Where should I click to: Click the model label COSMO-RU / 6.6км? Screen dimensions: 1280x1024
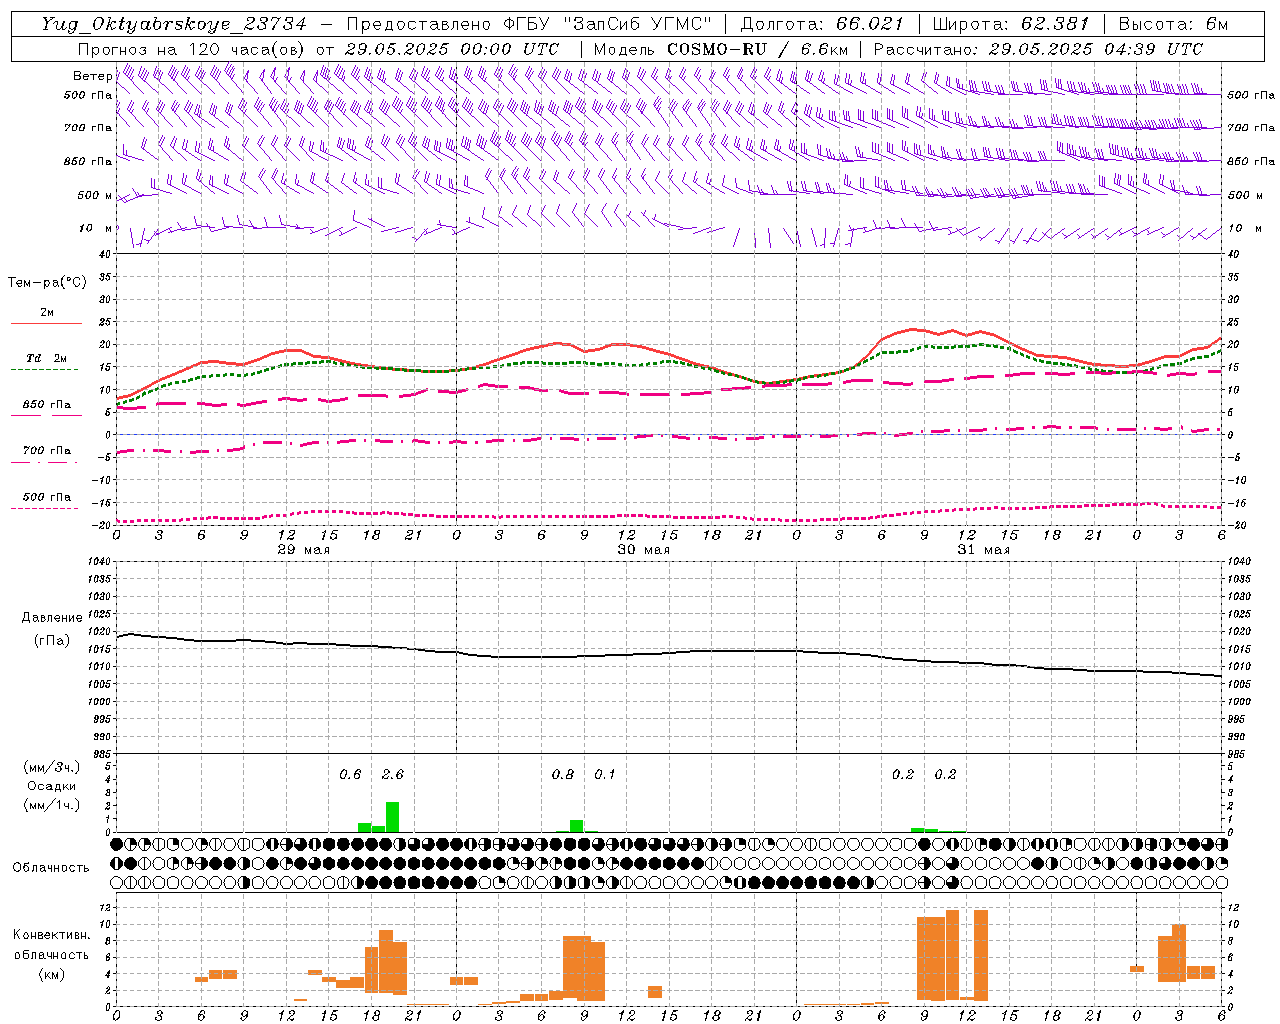757,49
